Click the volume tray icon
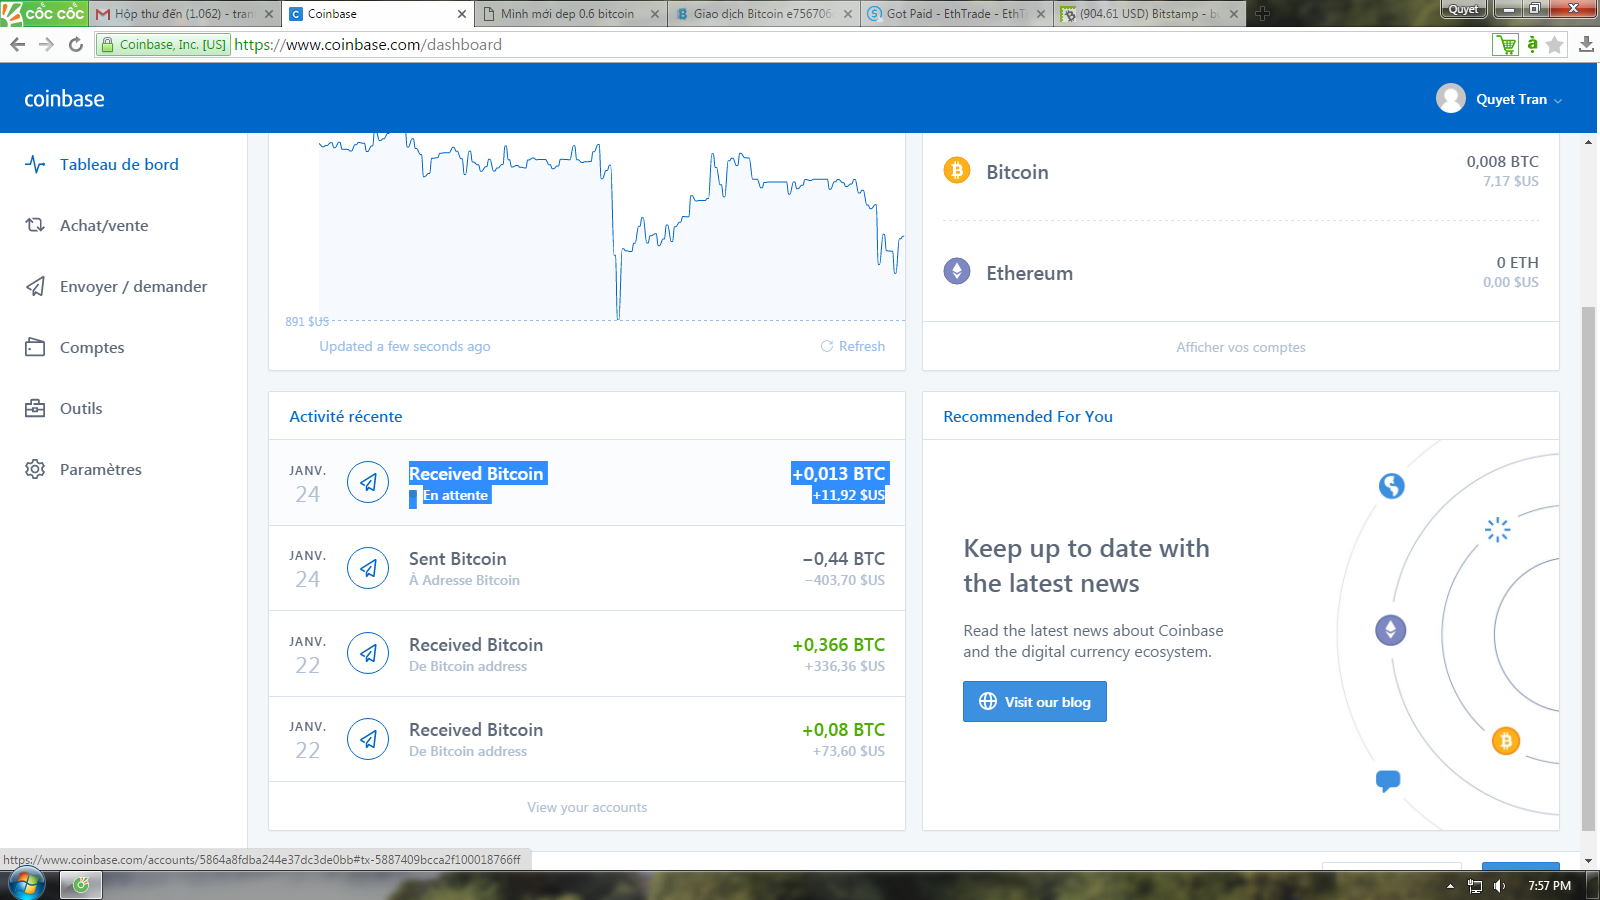Viewport: 1600px width, 900px height. 1499,886
